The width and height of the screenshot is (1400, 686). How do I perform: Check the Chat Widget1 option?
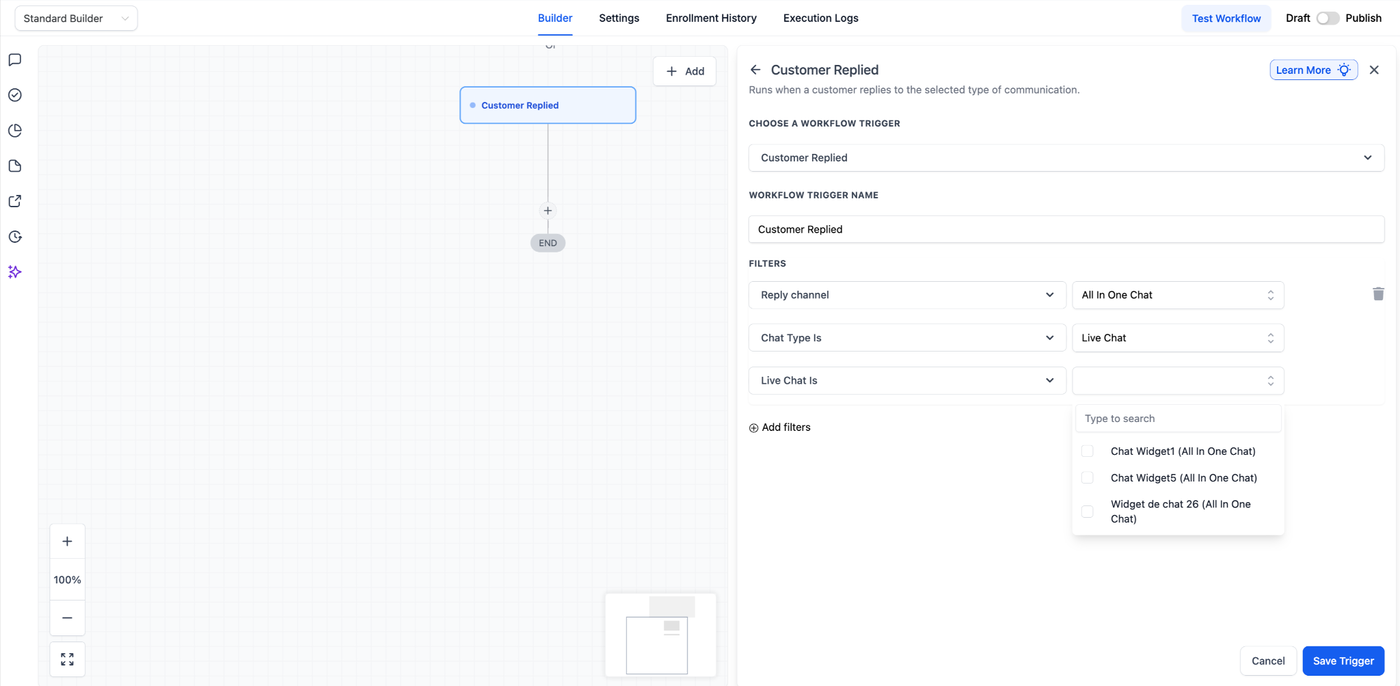point(1088,451)
